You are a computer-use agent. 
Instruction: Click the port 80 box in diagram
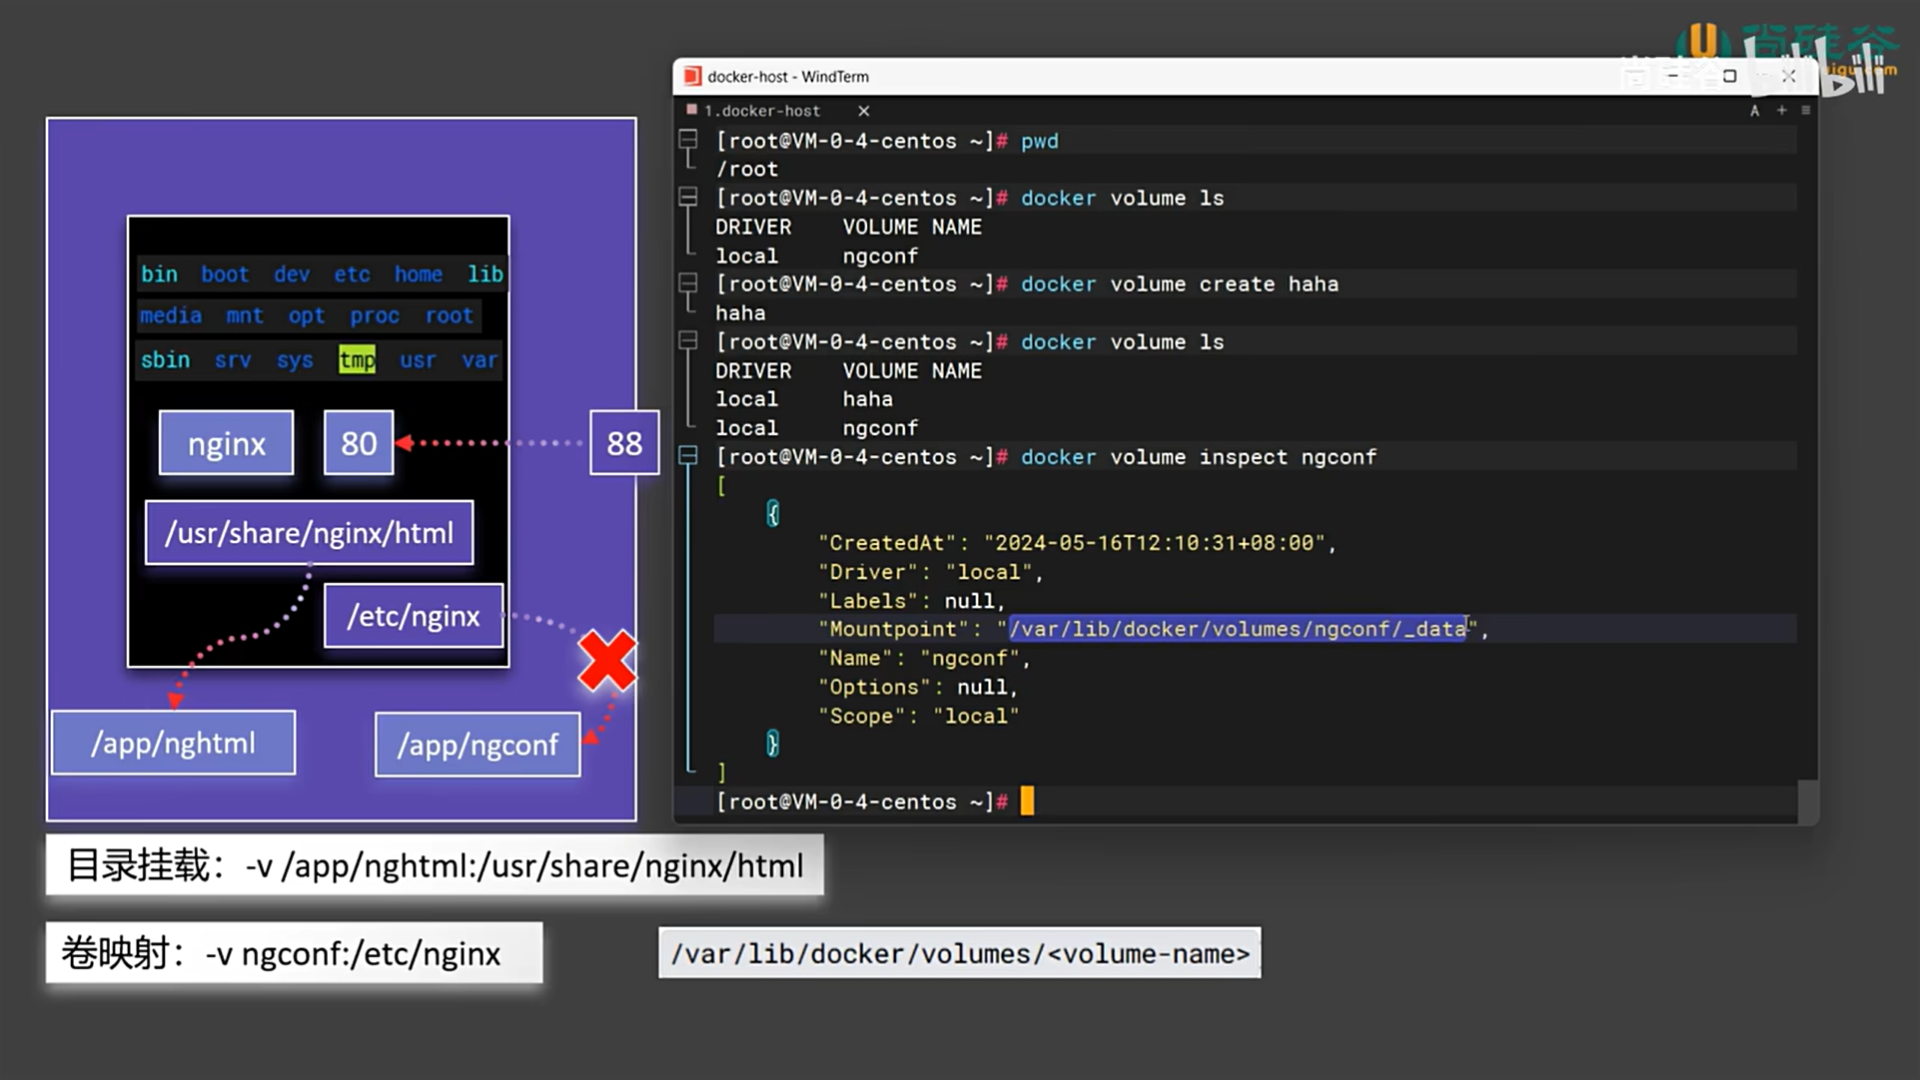[358, 443]
